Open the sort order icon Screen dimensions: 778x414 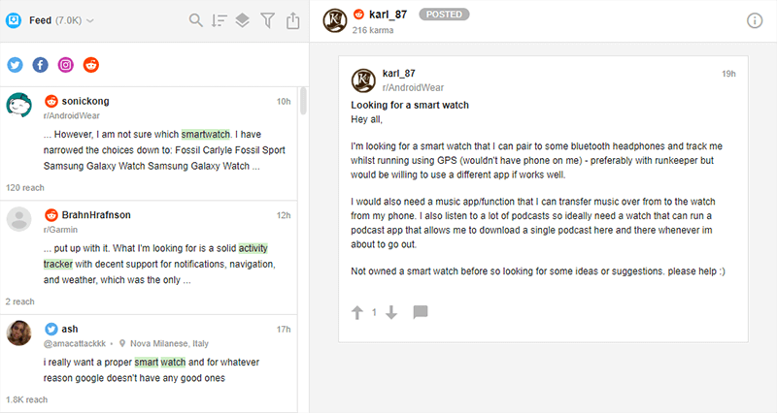point(219,20)
